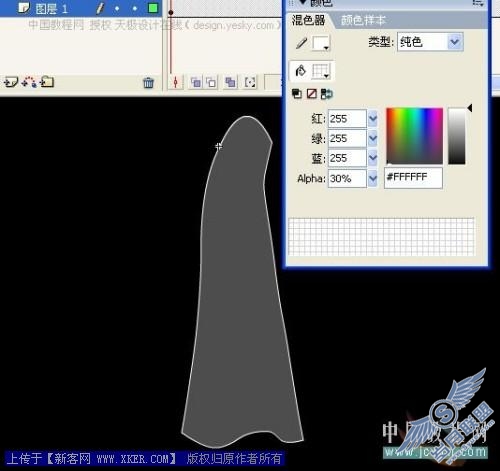Screen dimensions: 500x471
Task: Click the center frame icon
Action: pos(176,82)
